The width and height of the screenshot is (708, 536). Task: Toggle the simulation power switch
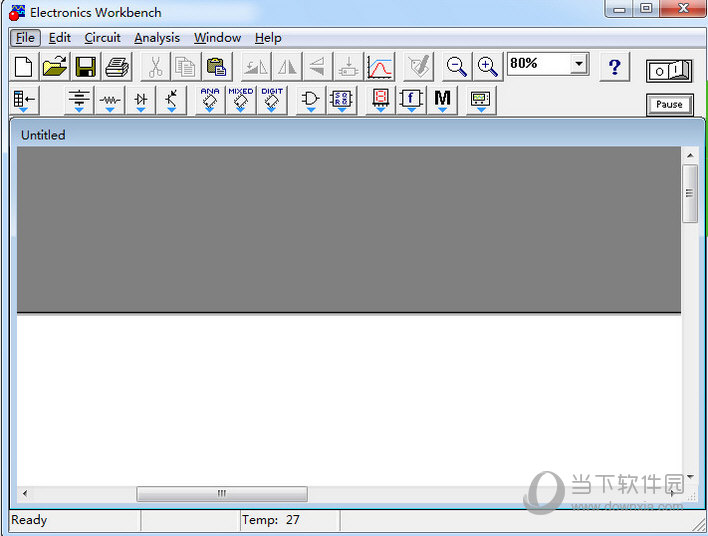coord(669,71)
